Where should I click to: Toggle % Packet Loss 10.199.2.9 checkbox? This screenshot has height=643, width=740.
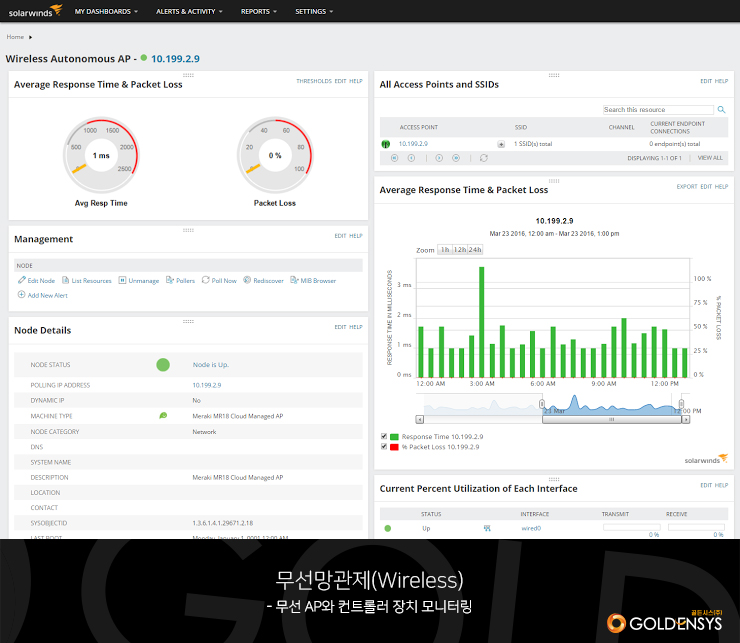[x=384, y=446]
